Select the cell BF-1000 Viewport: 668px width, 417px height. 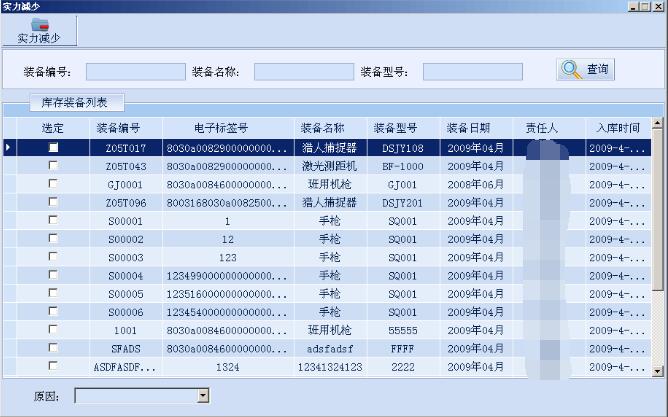[403, 167]
